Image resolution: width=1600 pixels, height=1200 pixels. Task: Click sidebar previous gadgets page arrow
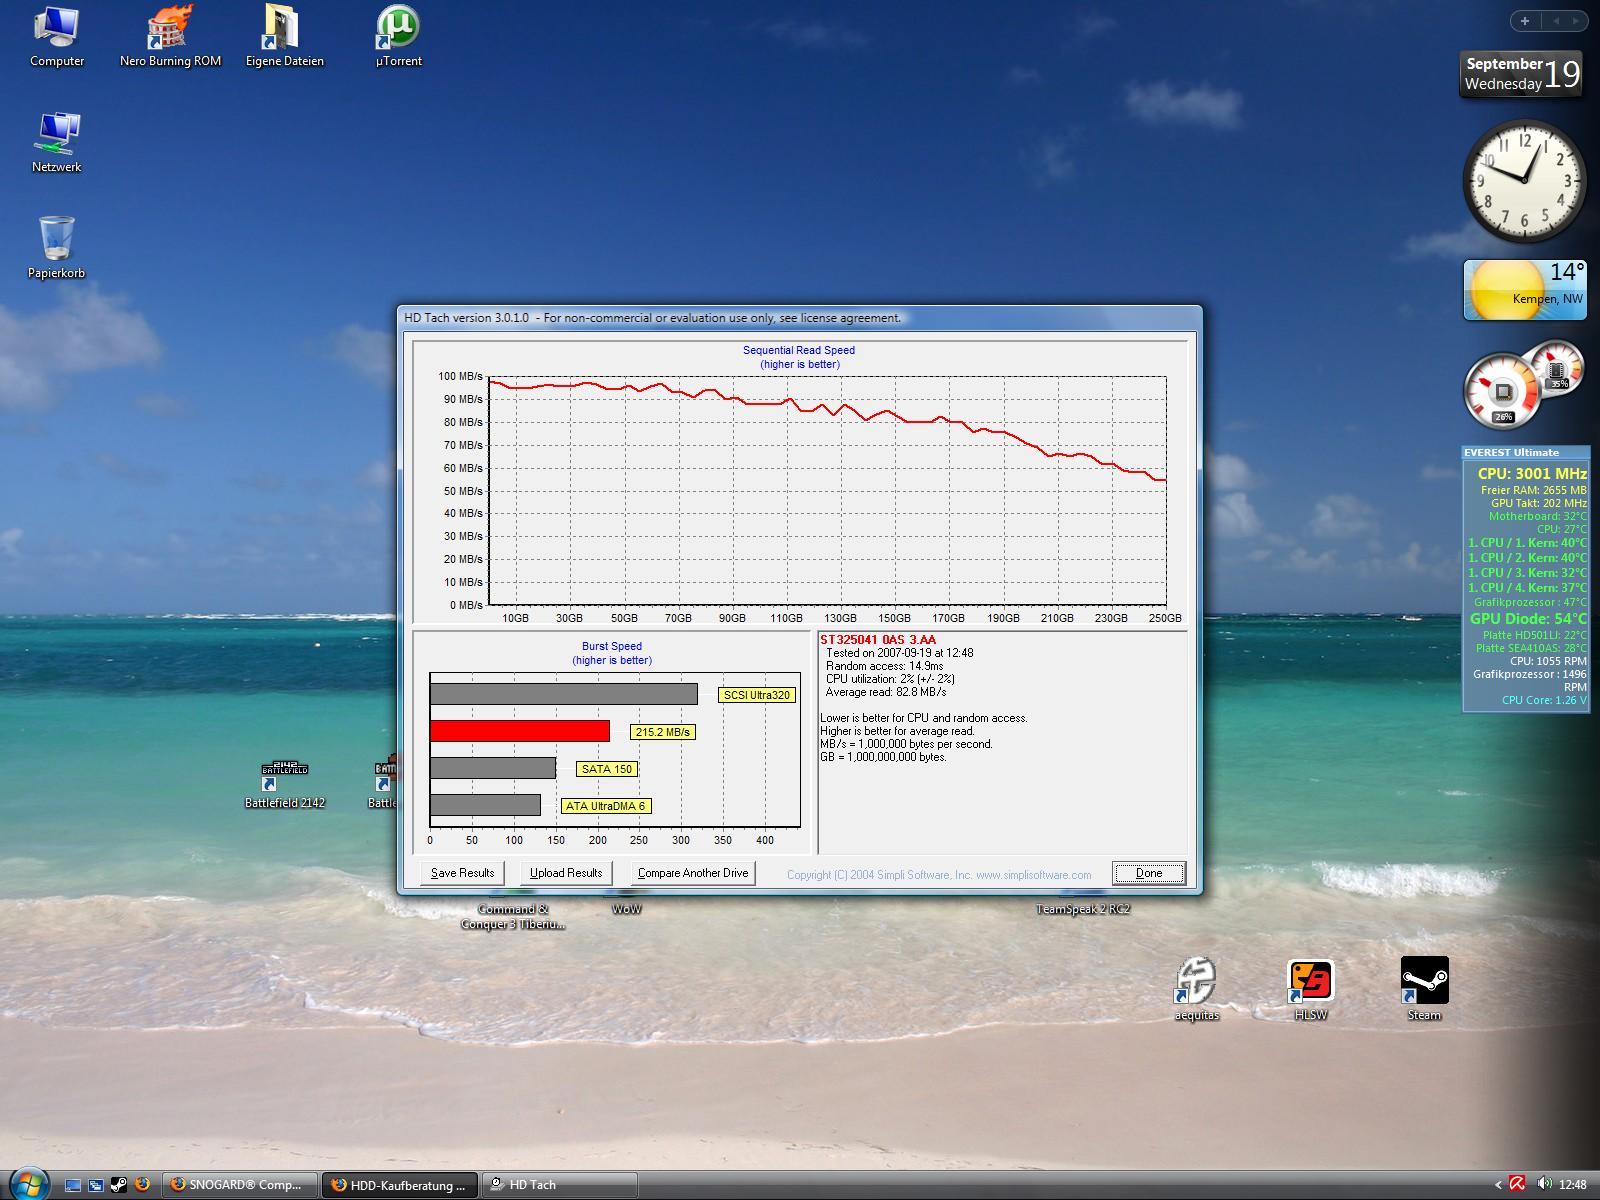1556,20
